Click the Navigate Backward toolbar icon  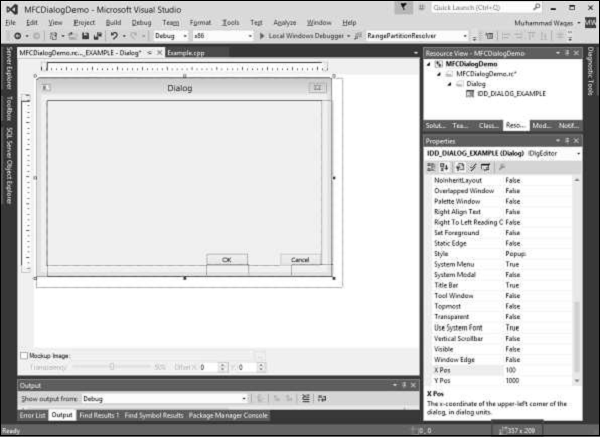click(18, 36)
